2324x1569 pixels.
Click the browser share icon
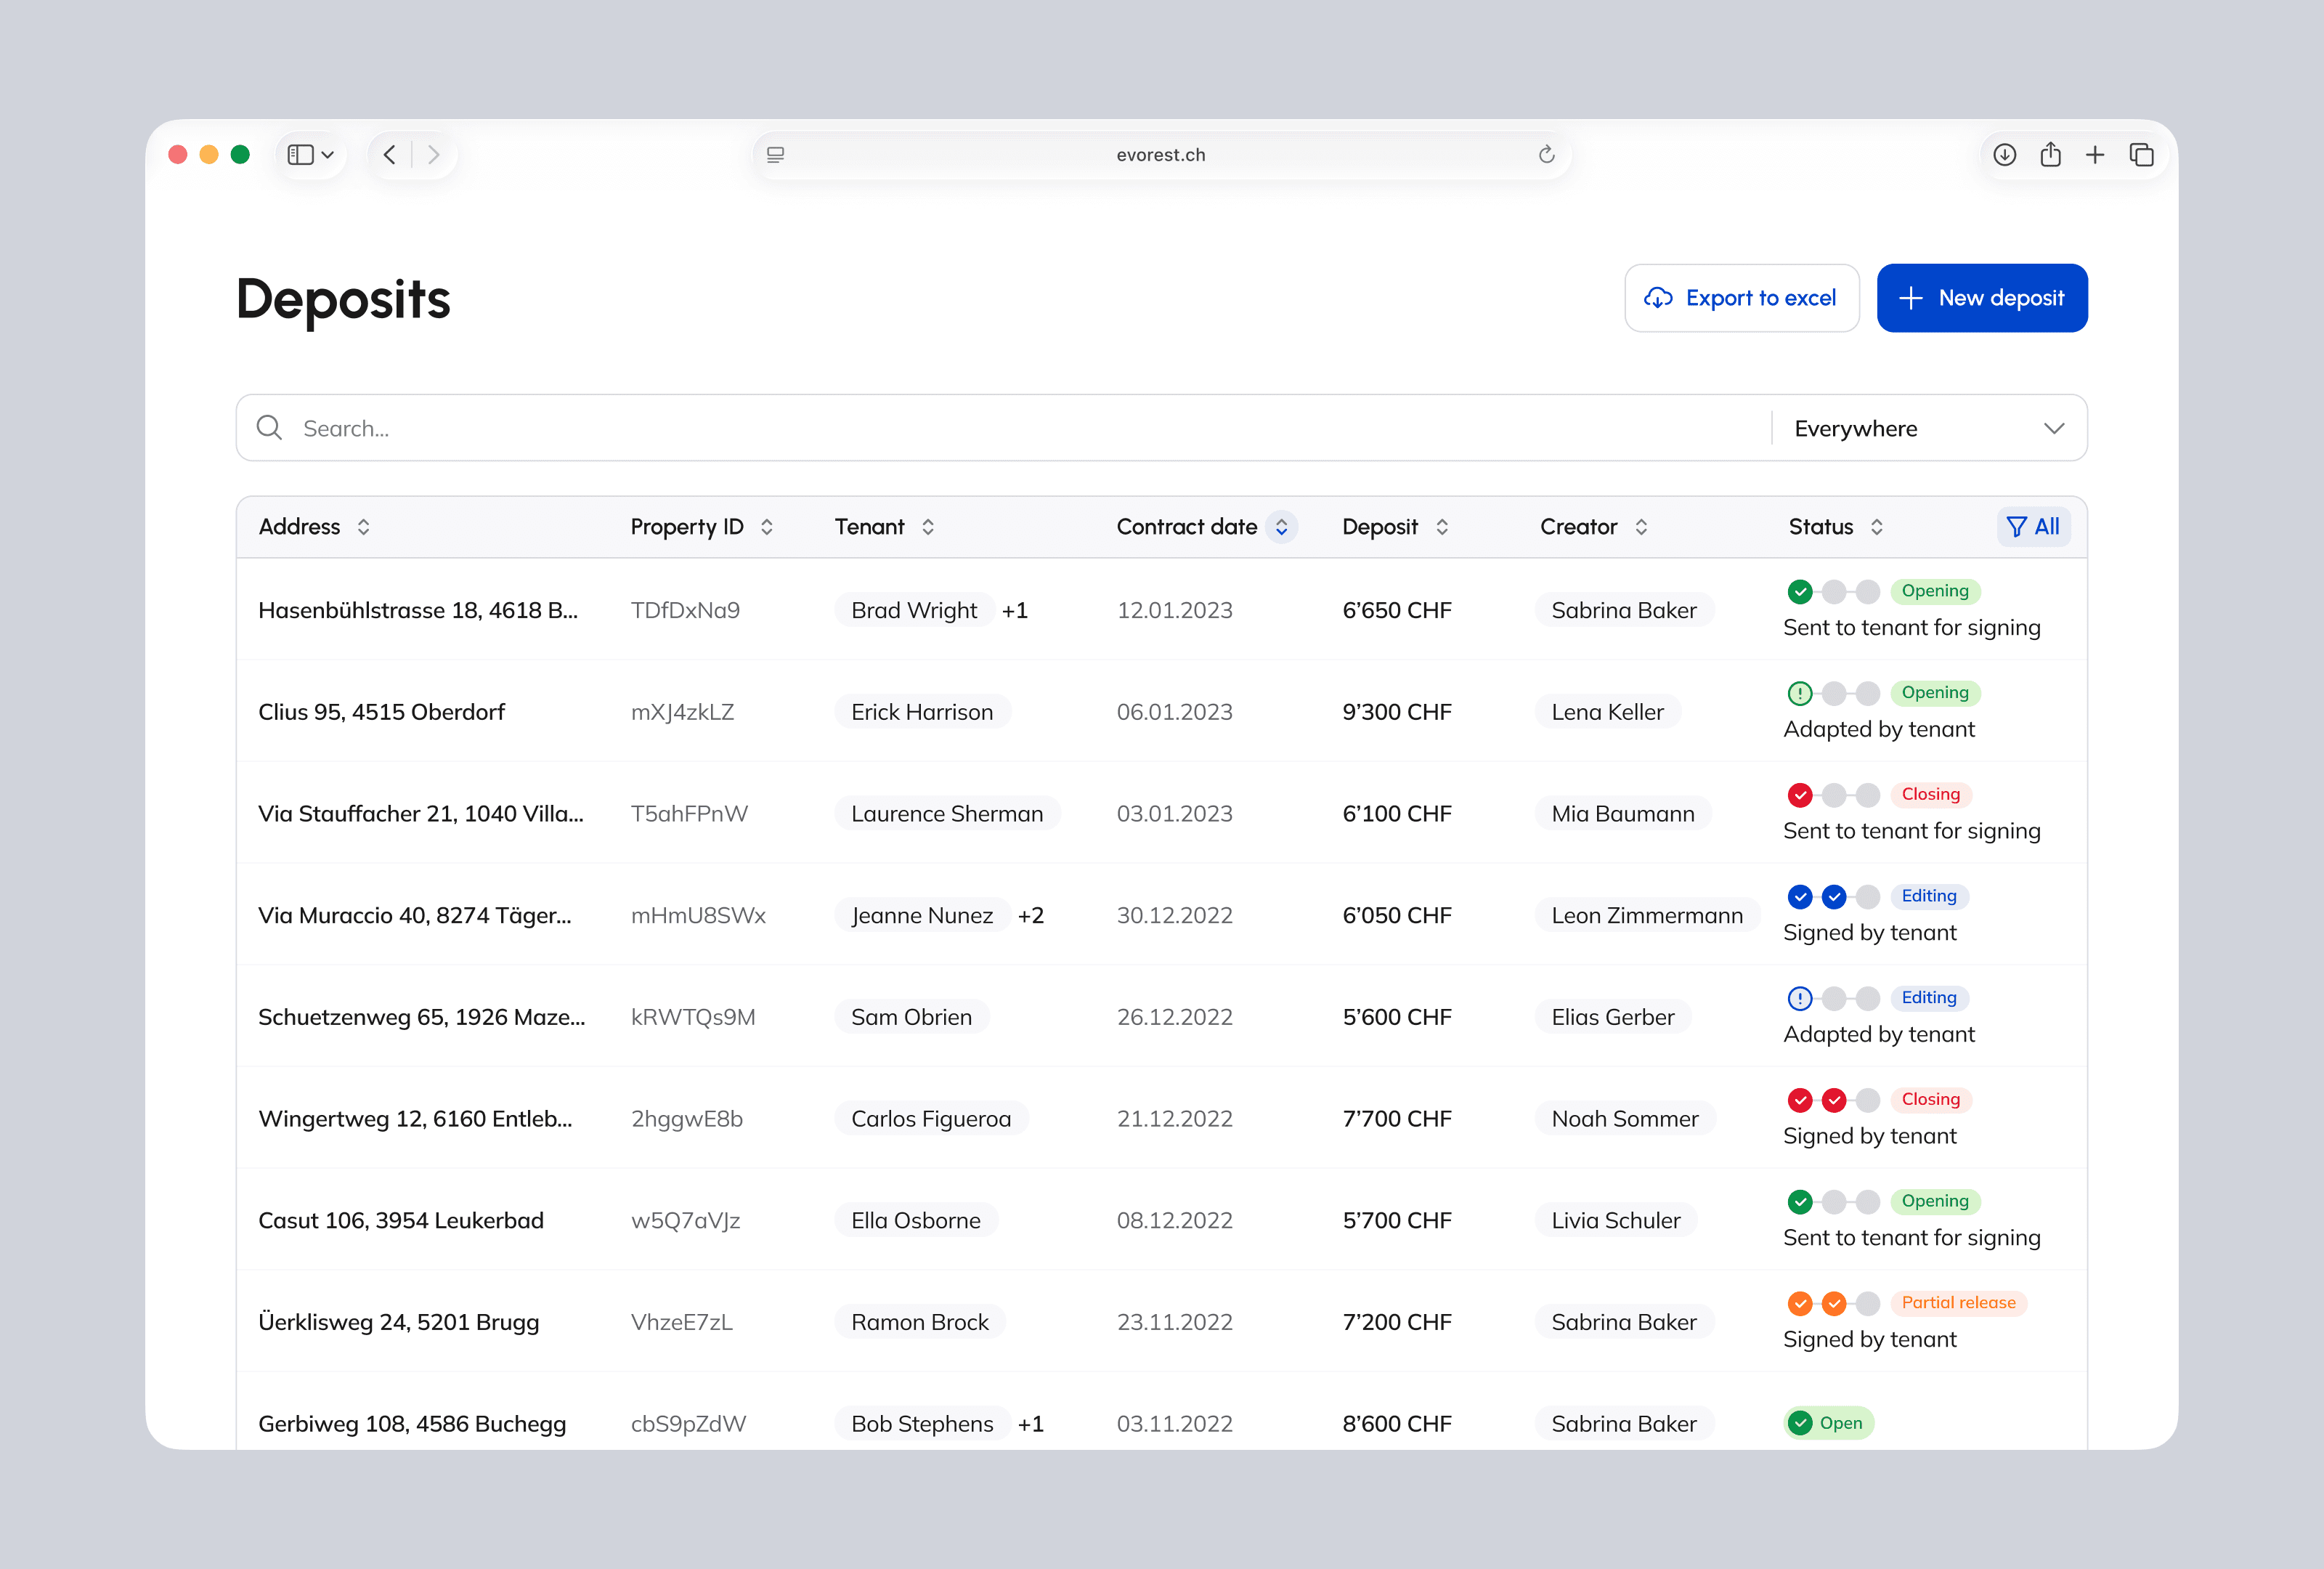[x=2050, y=155]
